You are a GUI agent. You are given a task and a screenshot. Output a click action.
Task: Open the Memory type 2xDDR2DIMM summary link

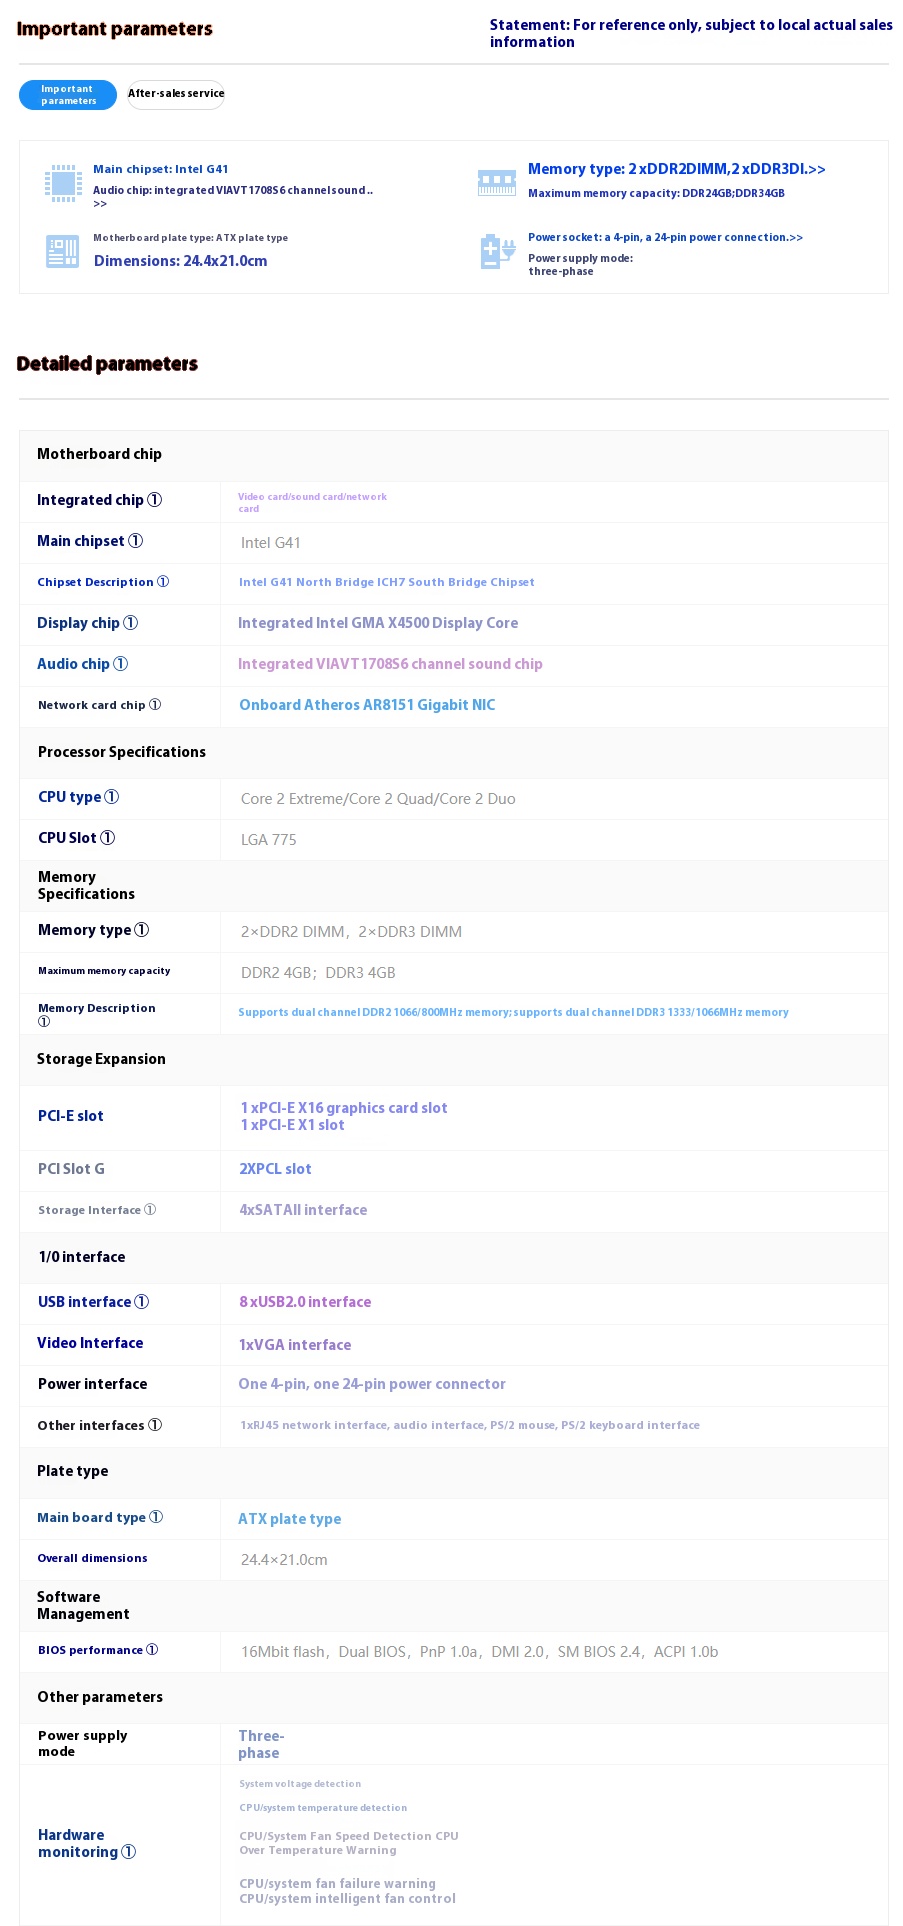[677, 169]
